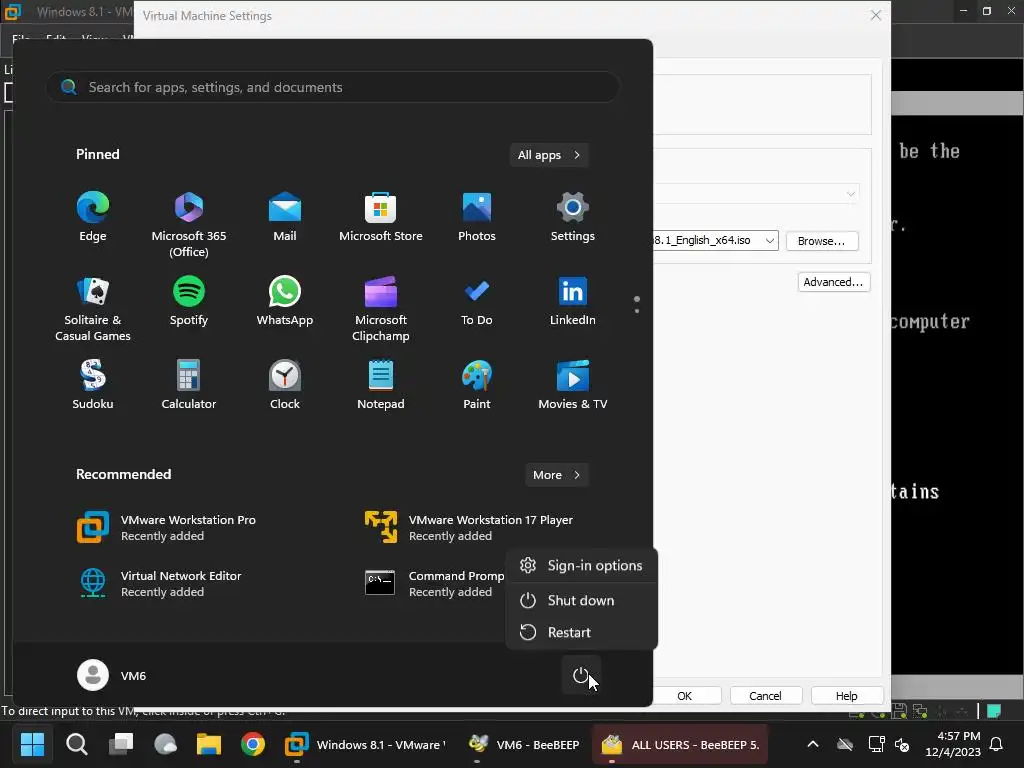Open the Clock app

(285, 385)
